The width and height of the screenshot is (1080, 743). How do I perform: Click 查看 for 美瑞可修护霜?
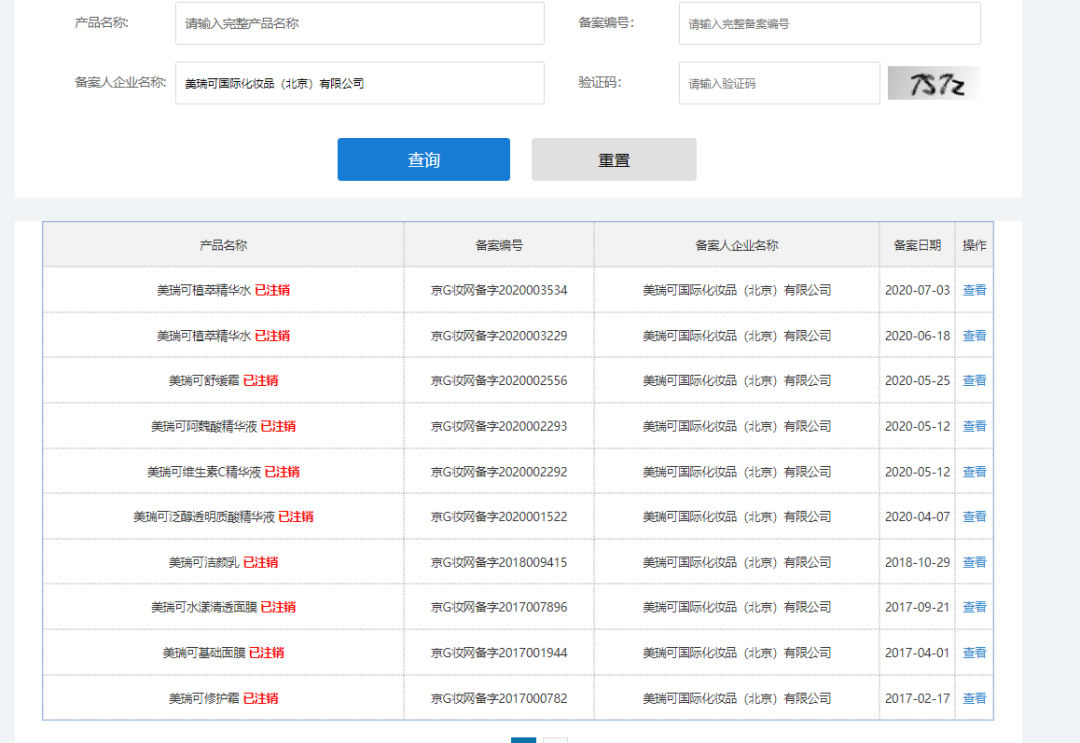tap(974, 698)
